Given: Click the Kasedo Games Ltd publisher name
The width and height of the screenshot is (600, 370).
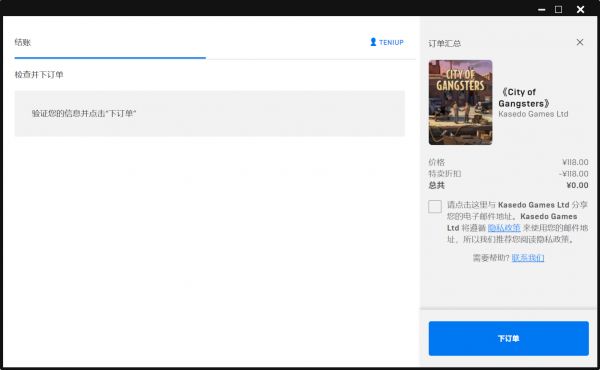Looking at the screenshot, I should point(533,114).
